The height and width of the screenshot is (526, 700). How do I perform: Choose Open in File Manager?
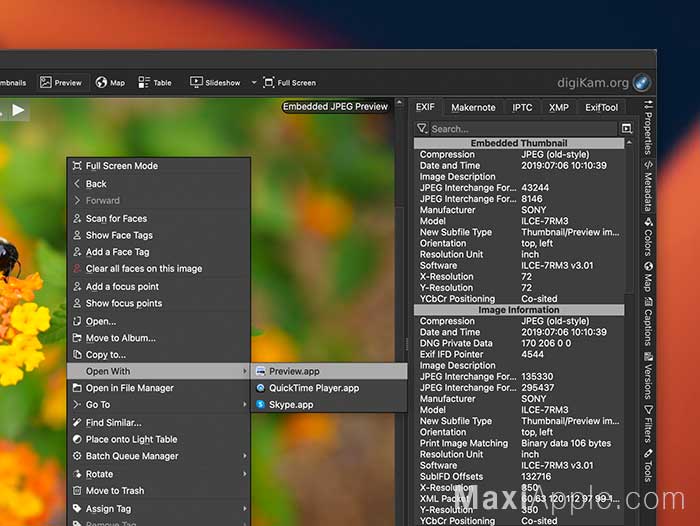coord(158,388)
